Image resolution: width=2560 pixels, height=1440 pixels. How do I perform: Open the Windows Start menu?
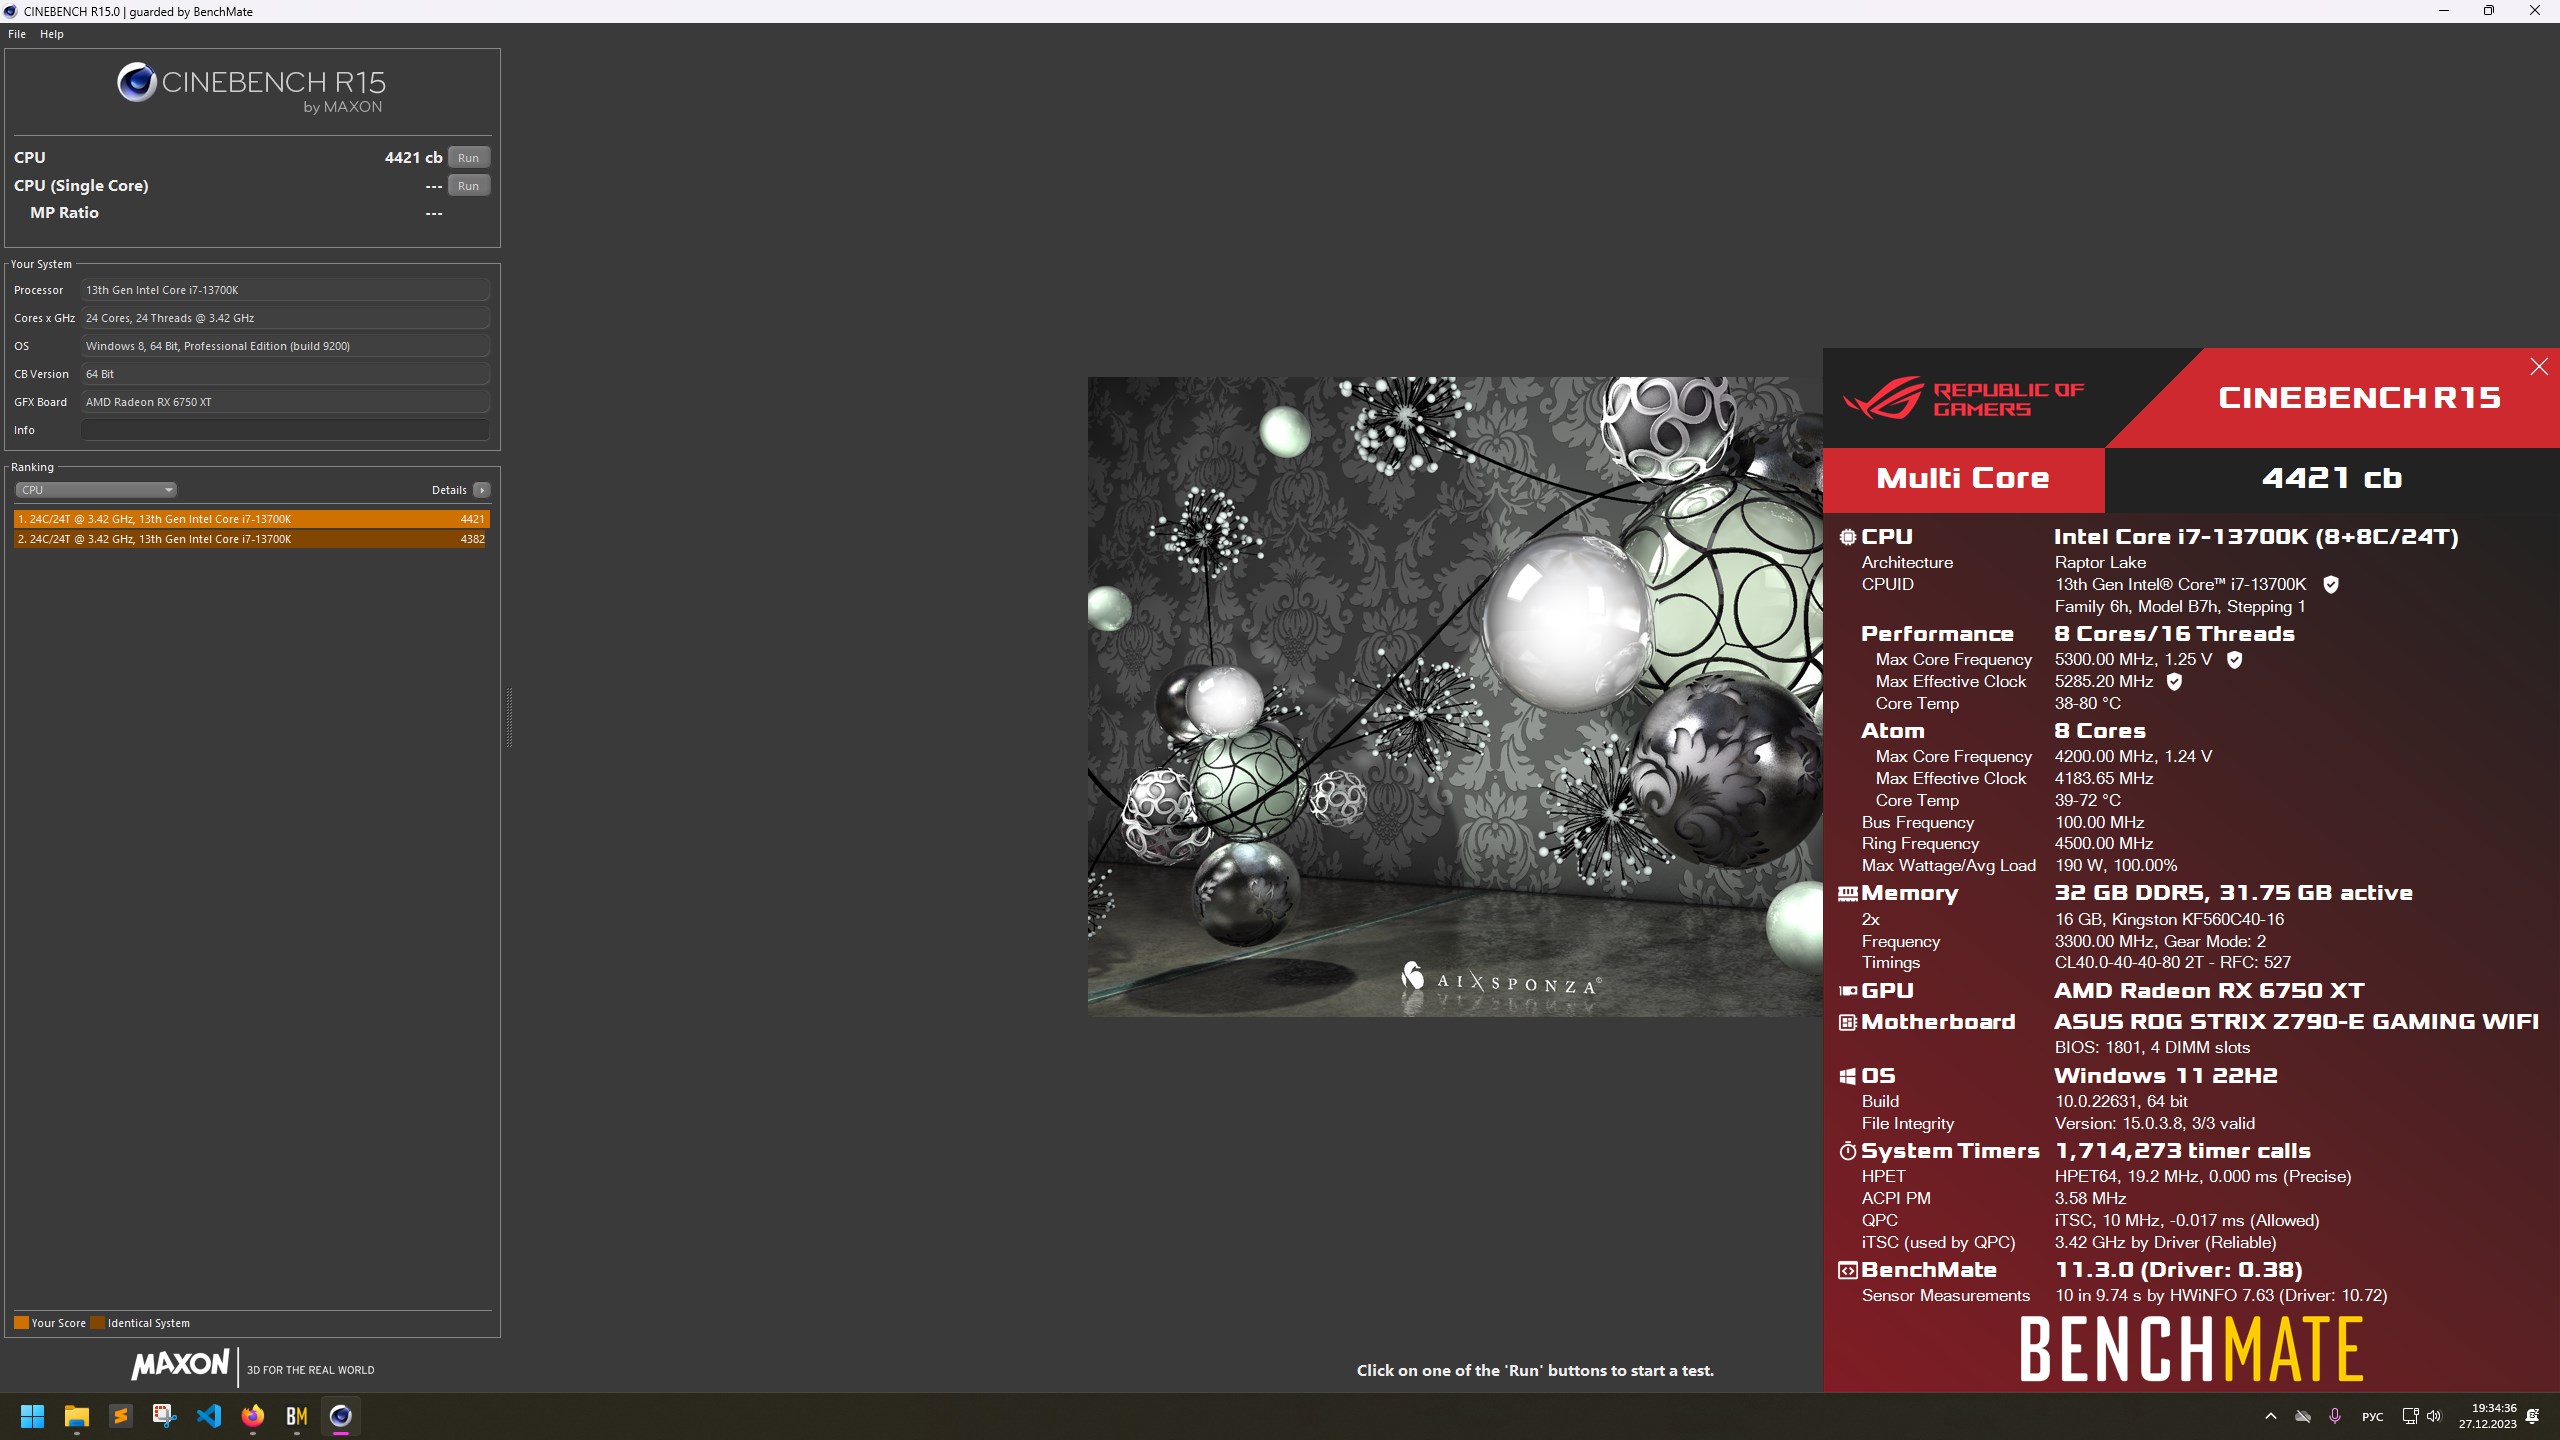pyautogui.click(x=32, y=1416)
